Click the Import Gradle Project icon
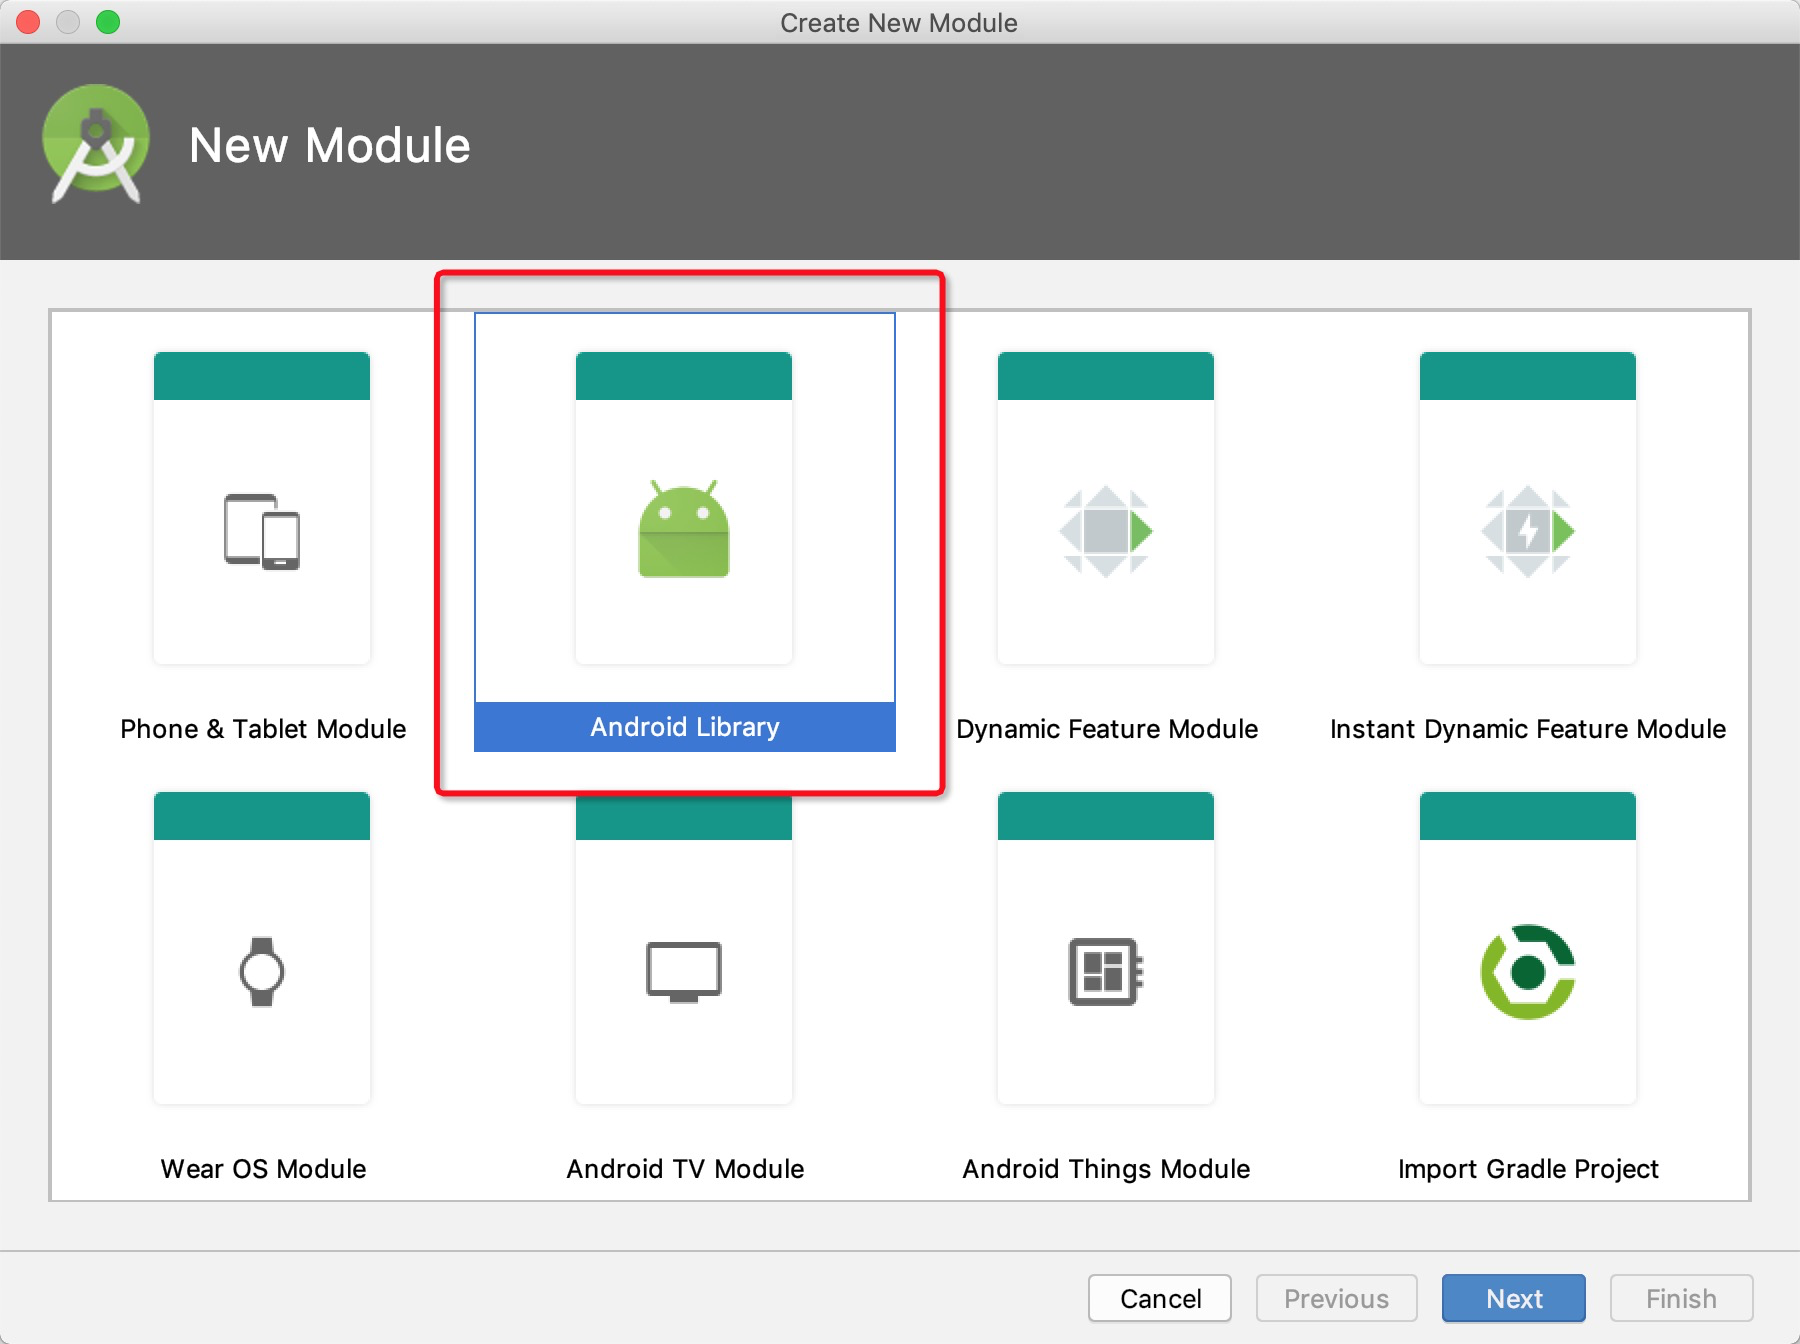This screenshot has width=1800, height=1344. [1528, 971]
